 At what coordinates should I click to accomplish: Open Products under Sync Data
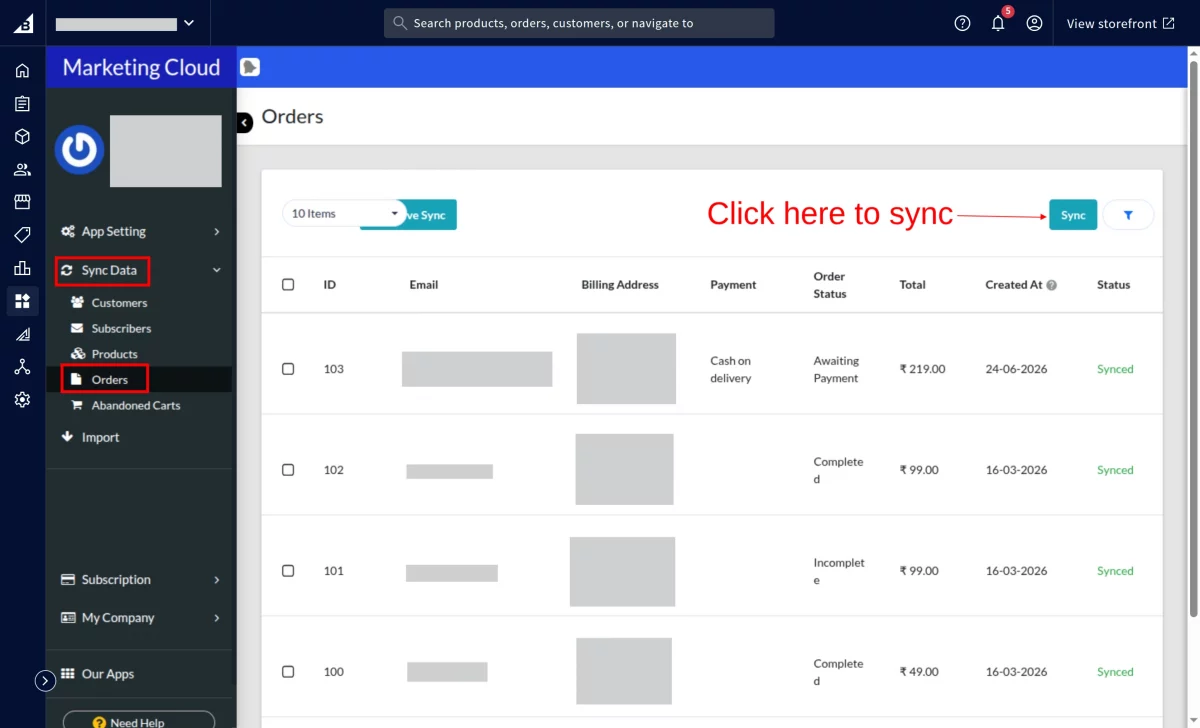point(114,355)
